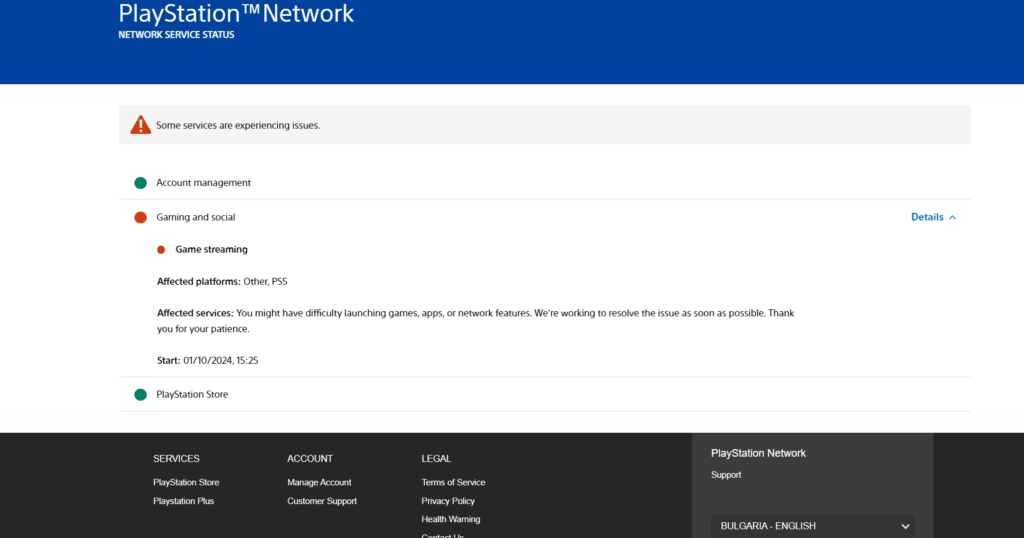Click 'Some services are experiencing issues' message
Screen dimensions: 1024x538
coord(238,125)
